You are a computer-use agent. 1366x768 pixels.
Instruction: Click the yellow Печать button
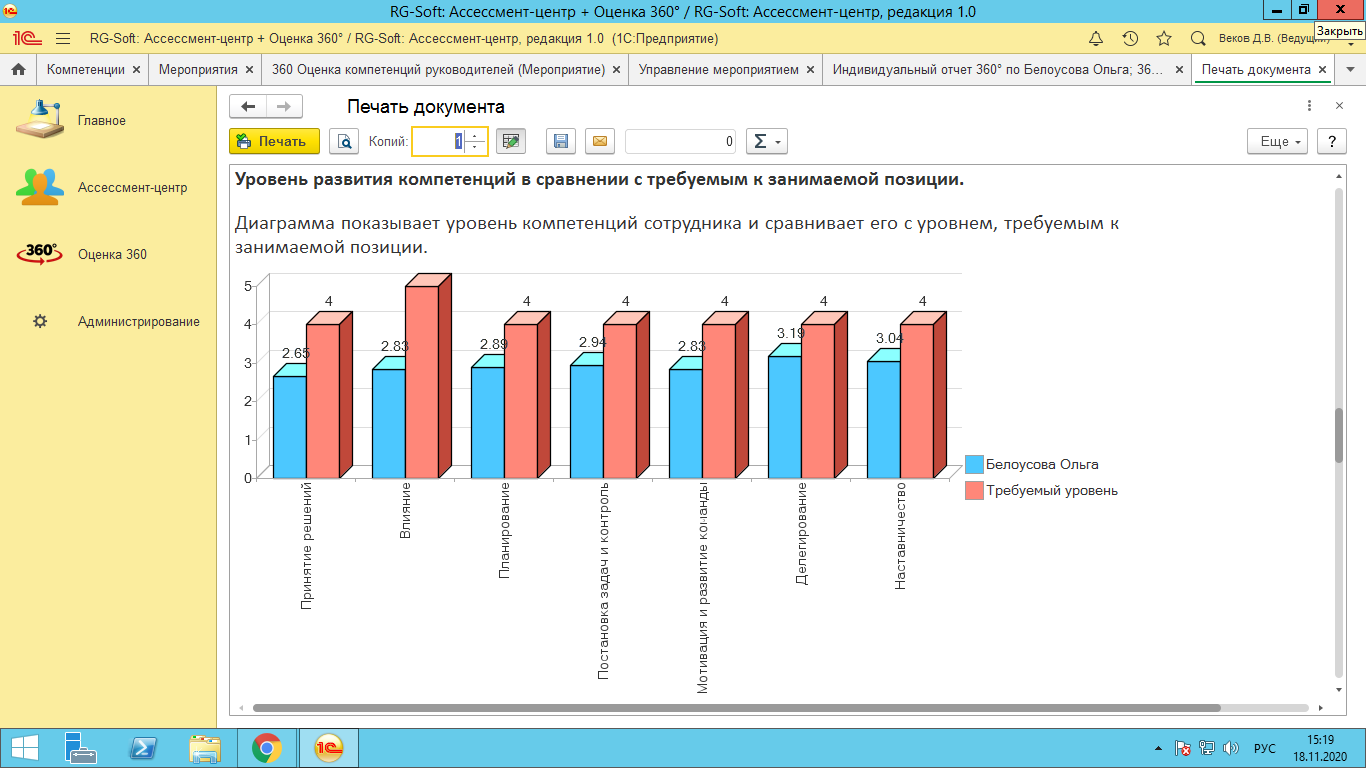(x=274, y=142)
